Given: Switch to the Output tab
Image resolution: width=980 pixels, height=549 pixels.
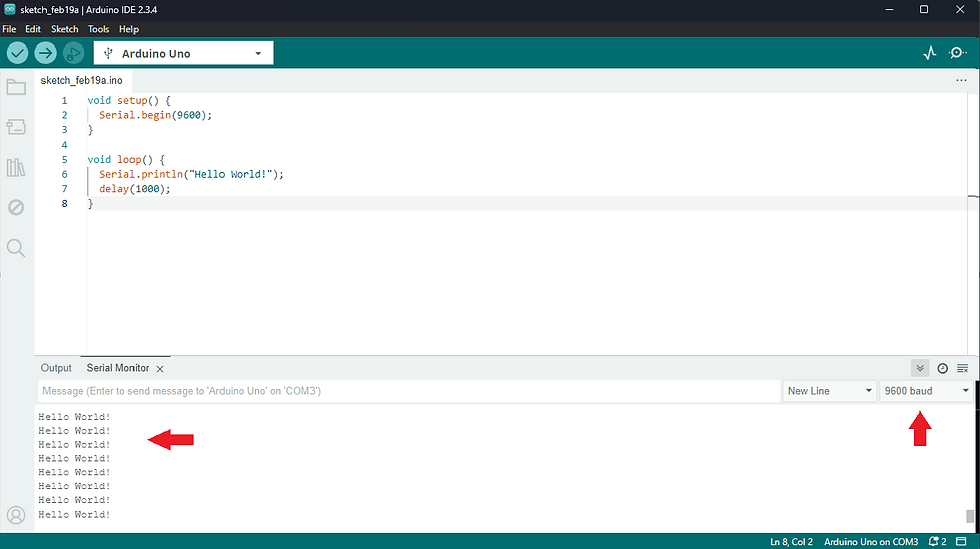Looking at the screenshot, I should tap(56, 368).
